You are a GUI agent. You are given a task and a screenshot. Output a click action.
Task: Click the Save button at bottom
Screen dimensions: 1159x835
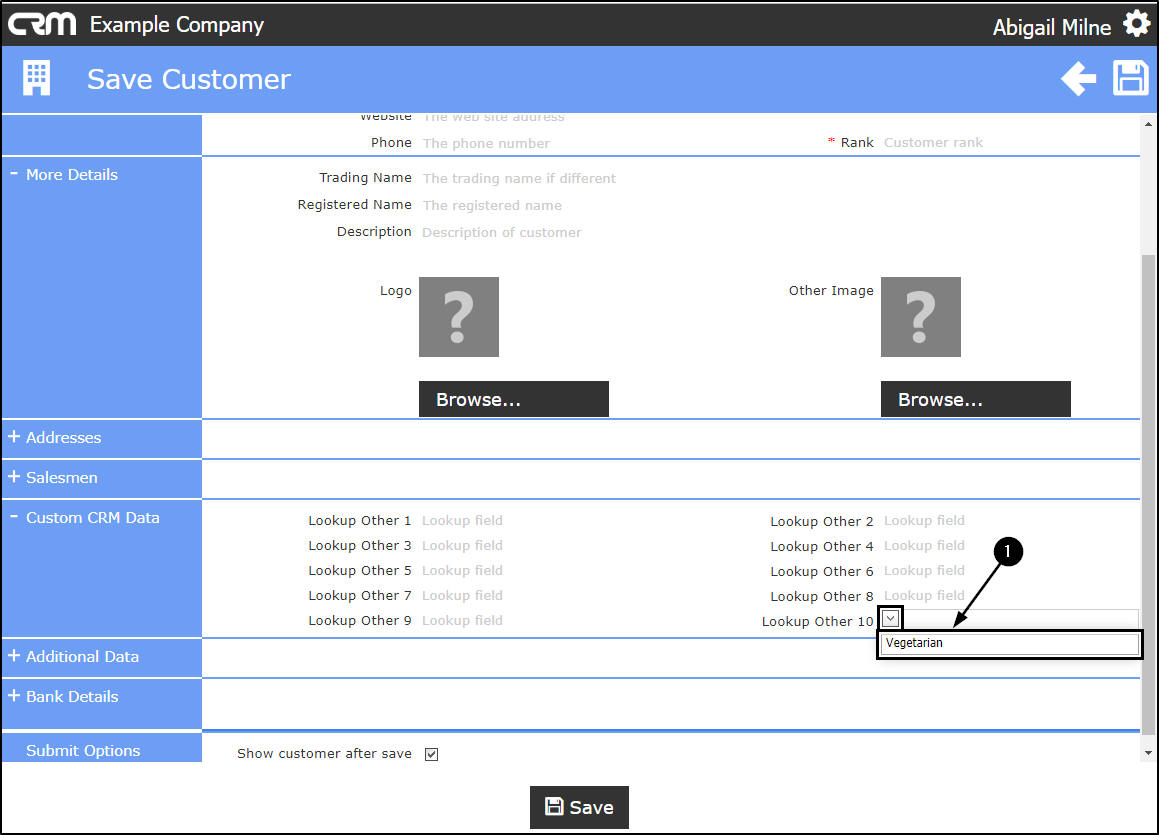pyautogui.click(x=580, y=807)
